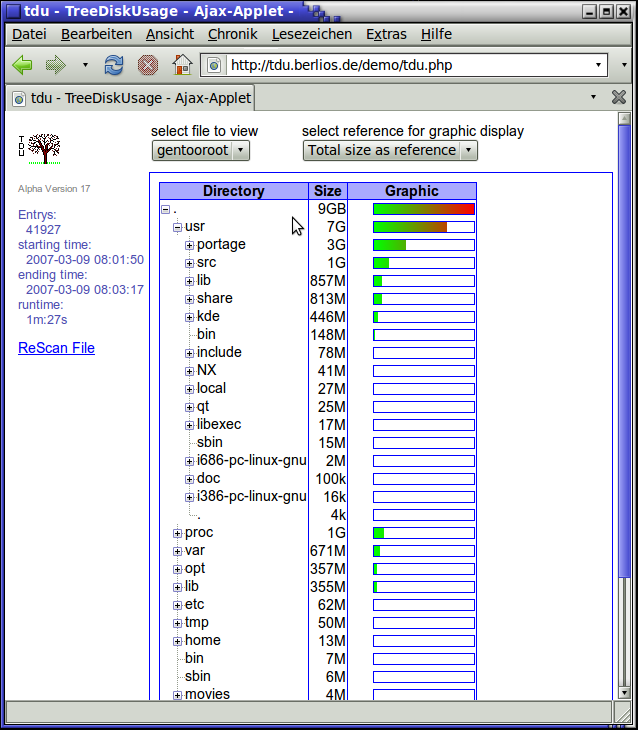Click the ReScan File link
638x730 pixels.
pyautogui.click(x=56, y=348)
